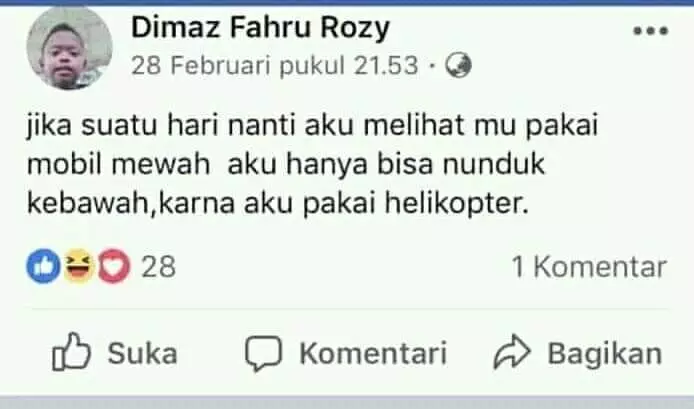Click the share arrow icon beside Bagikan
694x409 pixels.
(x=512, y=353)
